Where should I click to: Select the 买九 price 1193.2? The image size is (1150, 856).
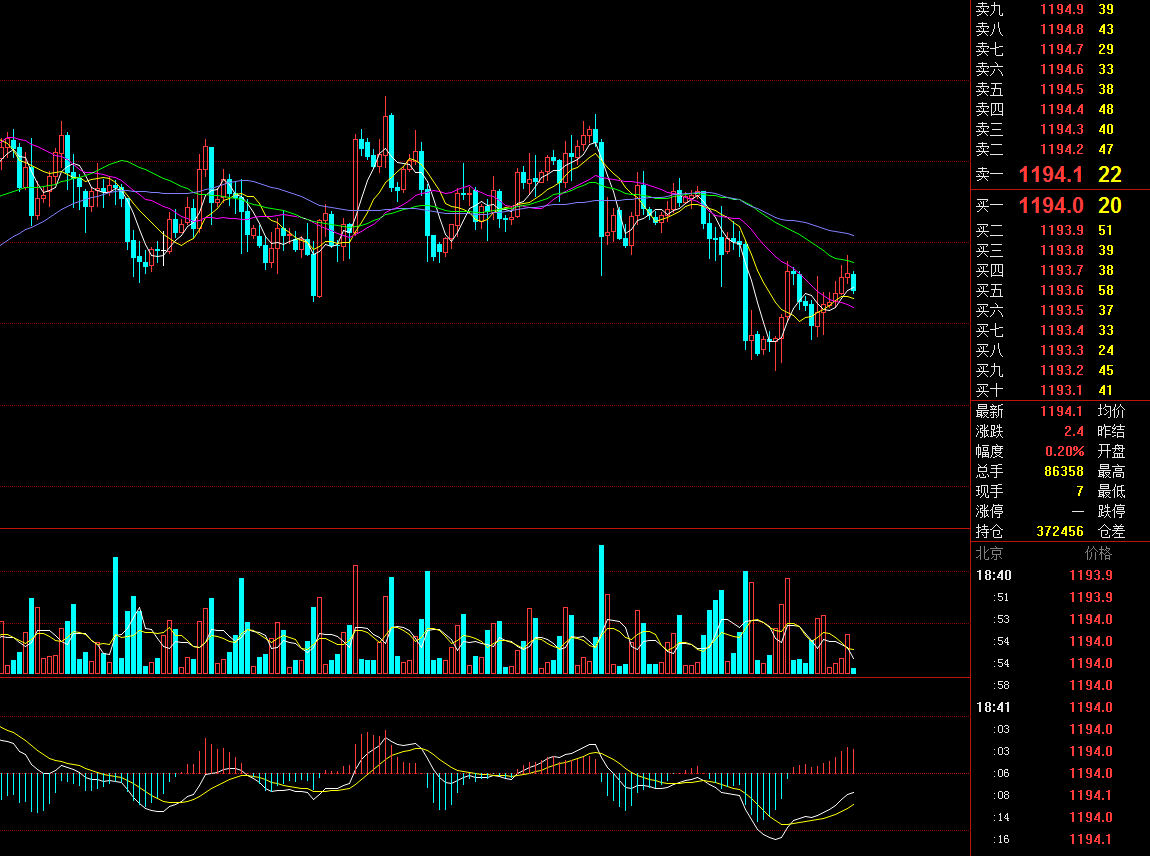1061,370
